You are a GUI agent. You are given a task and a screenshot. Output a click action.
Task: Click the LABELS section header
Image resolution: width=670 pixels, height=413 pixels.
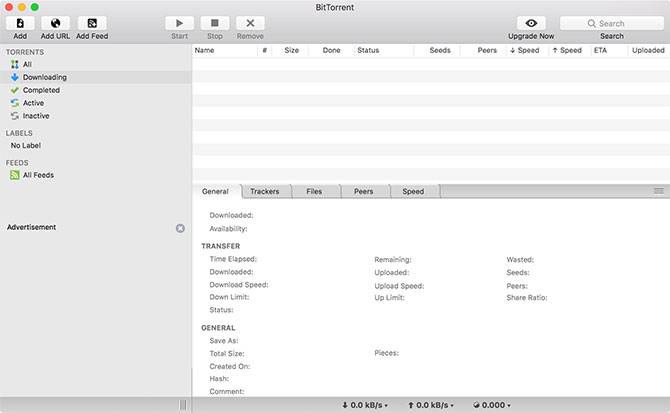click(x=19, y=133)
